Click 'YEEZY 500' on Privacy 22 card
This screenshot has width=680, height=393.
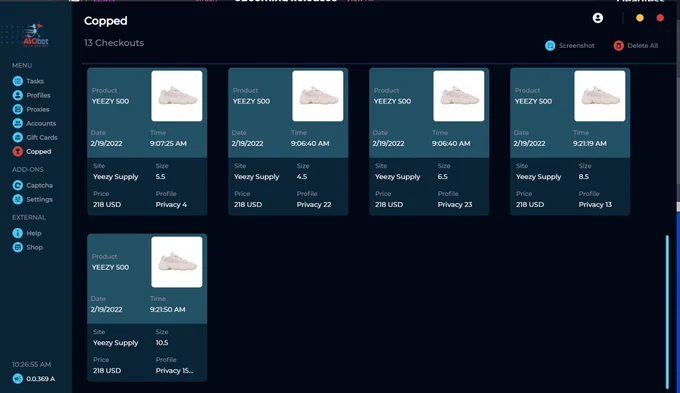[x=251, y=102]
